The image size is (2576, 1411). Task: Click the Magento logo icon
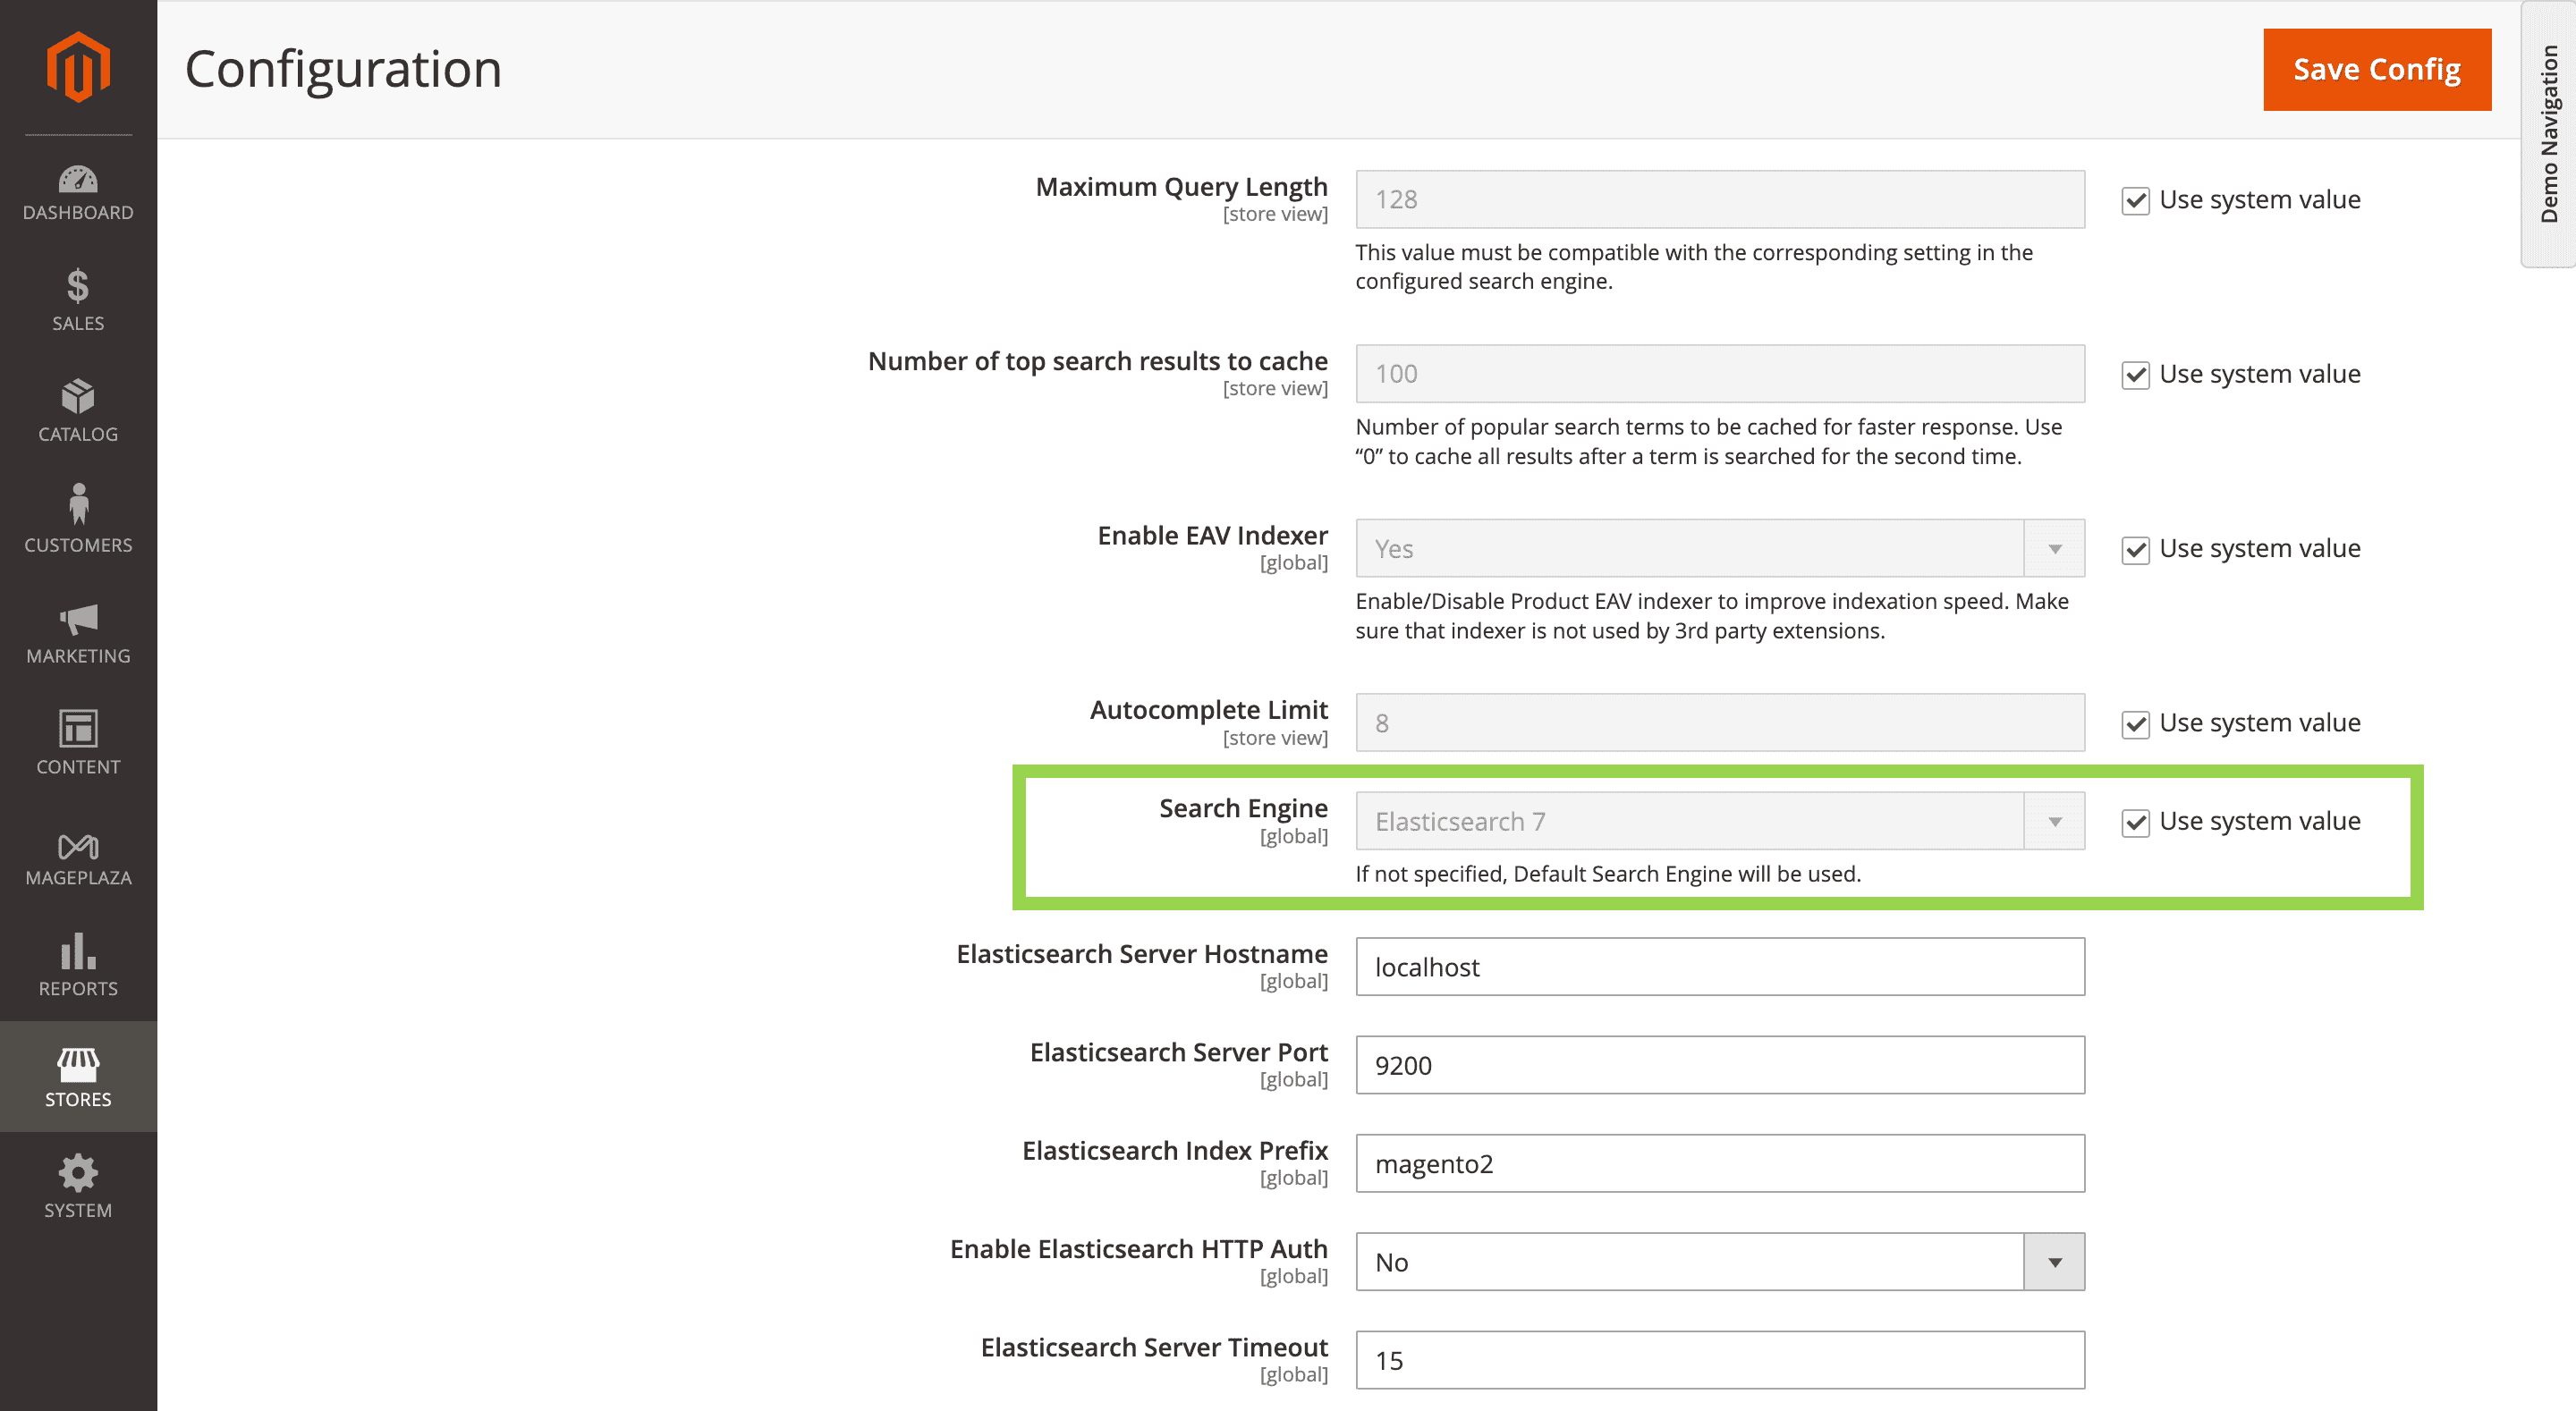(x=78, y=67)
